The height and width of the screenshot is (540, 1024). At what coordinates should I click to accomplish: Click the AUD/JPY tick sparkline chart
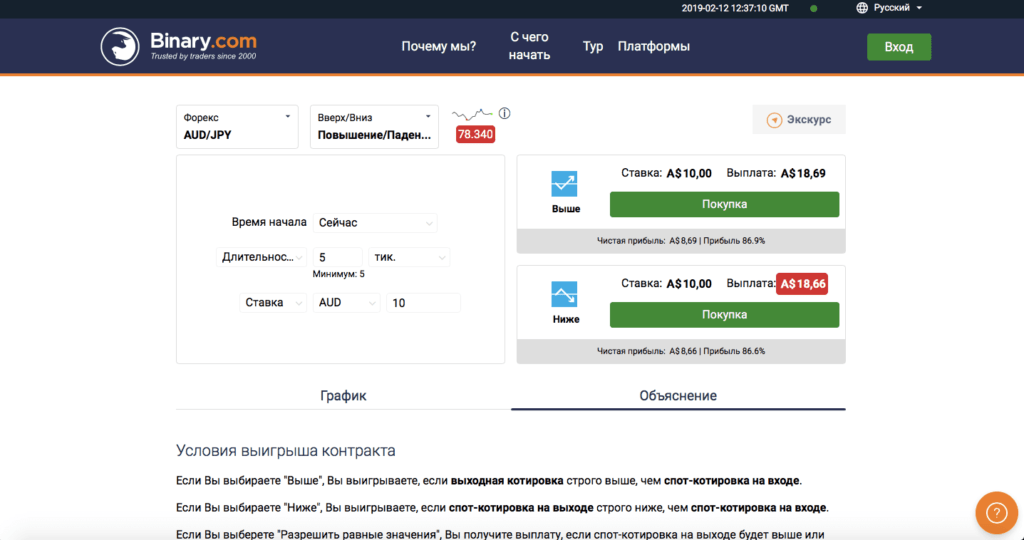473,113
